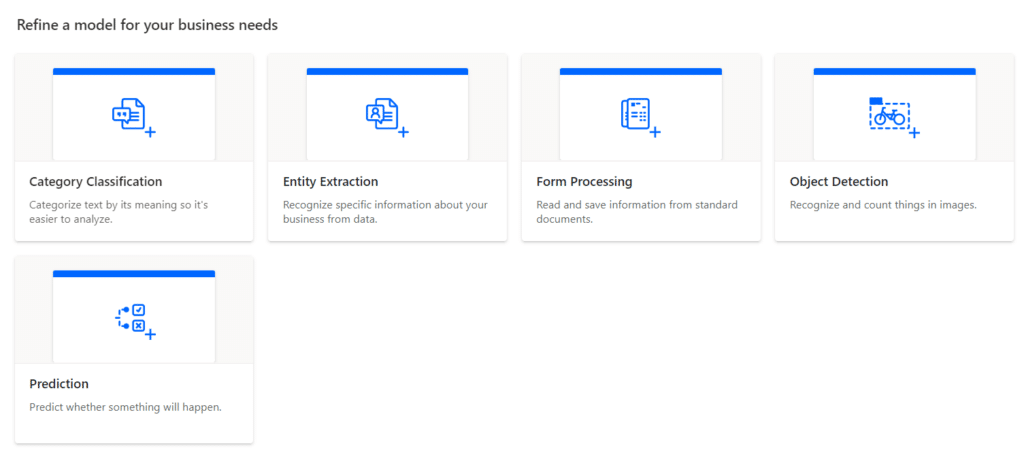Click the Entity Extraction person document icon
The width and height of the screenshot is (1024, 455).
coord(387,117)
